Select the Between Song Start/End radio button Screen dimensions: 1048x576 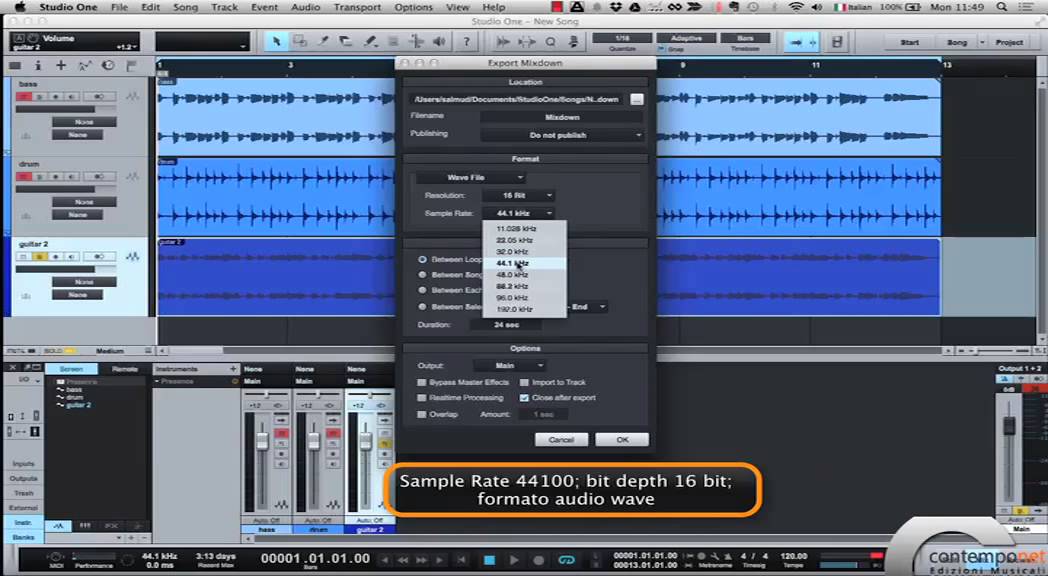(422, 275)
